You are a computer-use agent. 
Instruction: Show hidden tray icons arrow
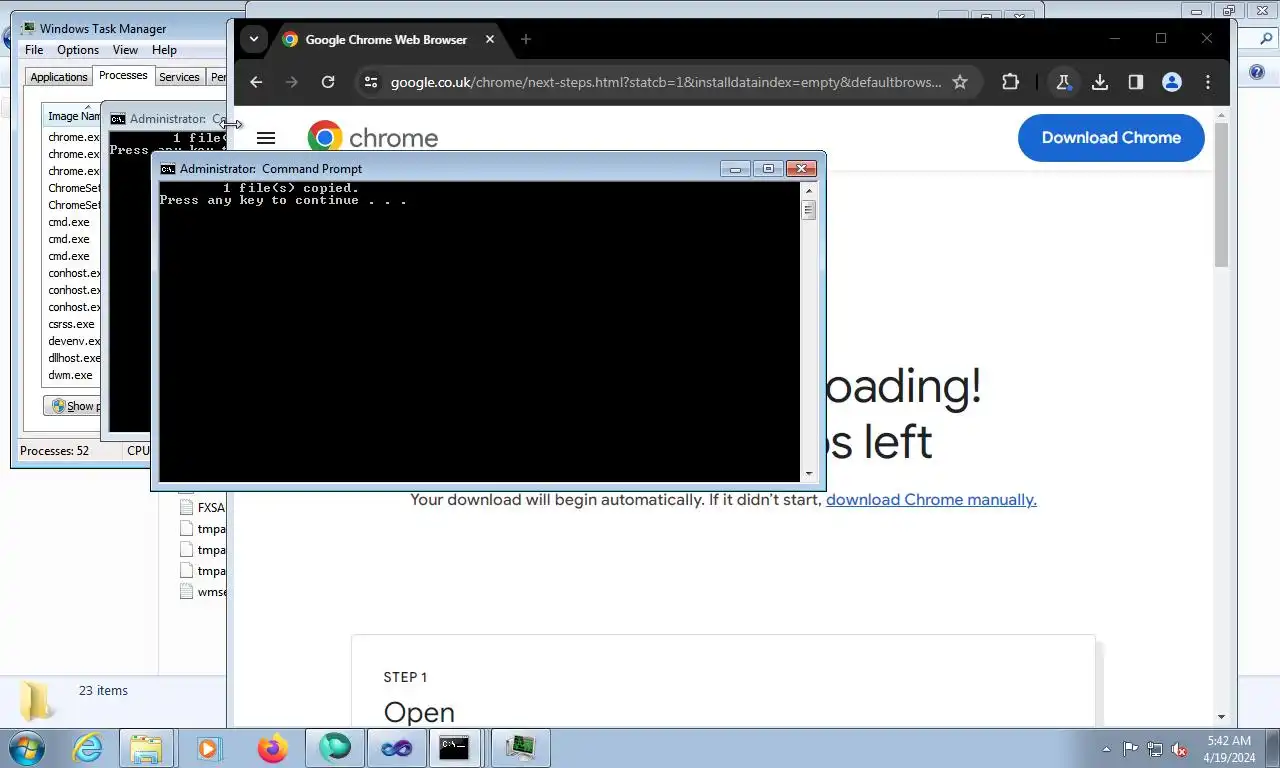click(x=1106, y=749)
